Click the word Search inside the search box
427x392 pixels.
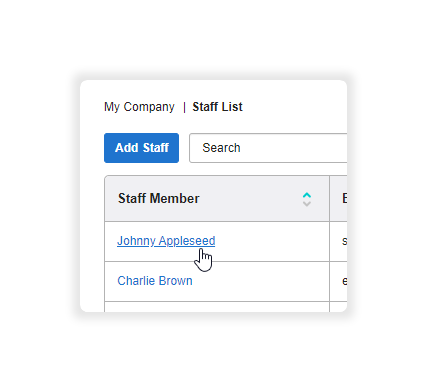click(221, 148)
